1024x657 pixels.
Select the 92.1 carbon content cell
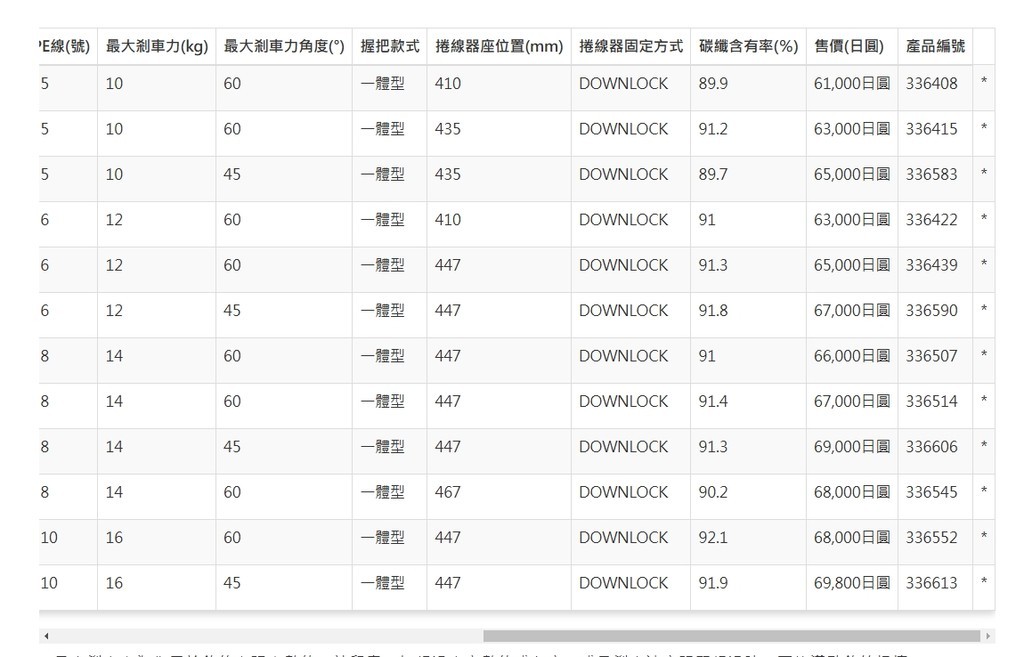713,537
